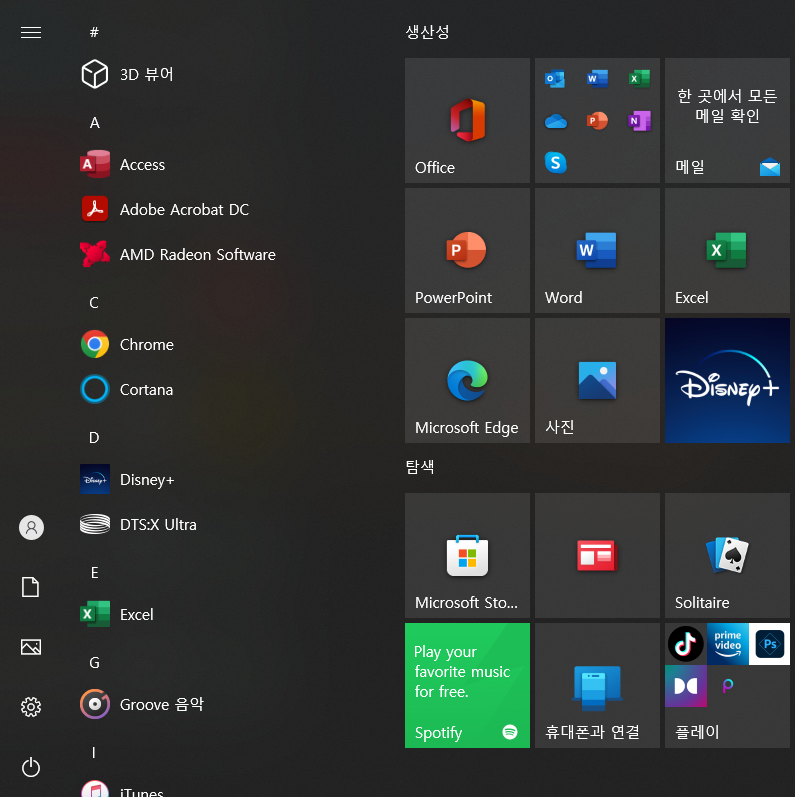Click the I letter group header
The height and width of the screenshot is (797, 795).
pos(94,752)
